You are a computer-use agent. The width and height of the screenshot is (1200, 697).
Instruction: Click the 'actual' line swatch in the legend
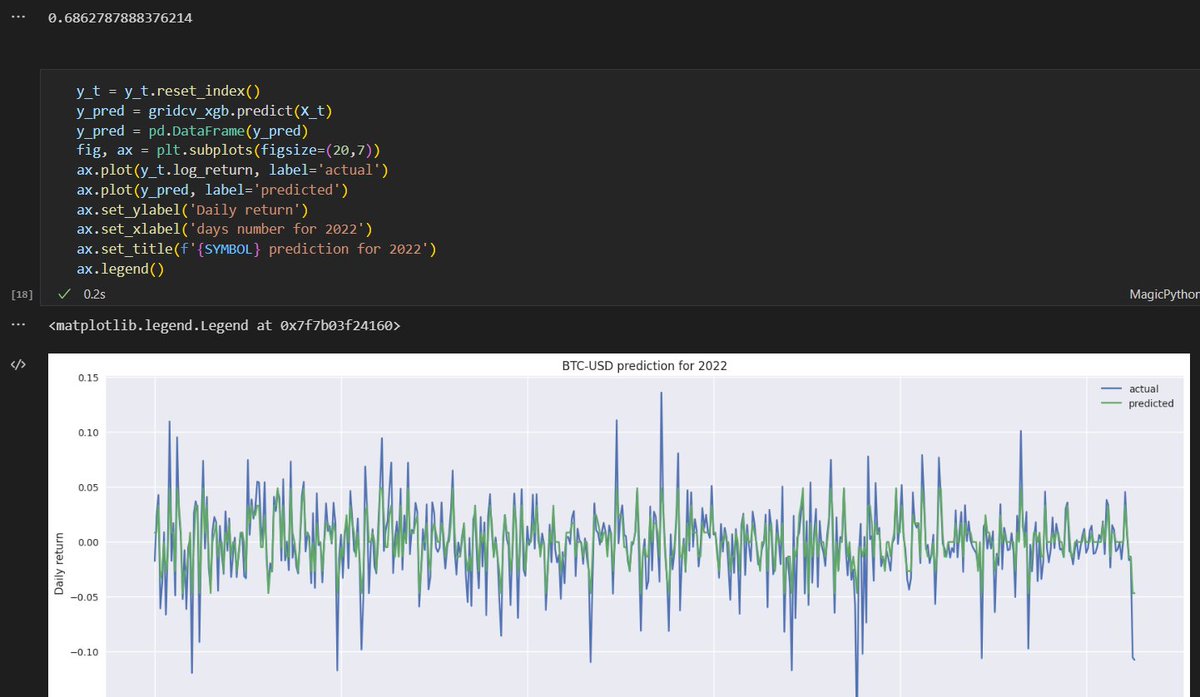1113,389
